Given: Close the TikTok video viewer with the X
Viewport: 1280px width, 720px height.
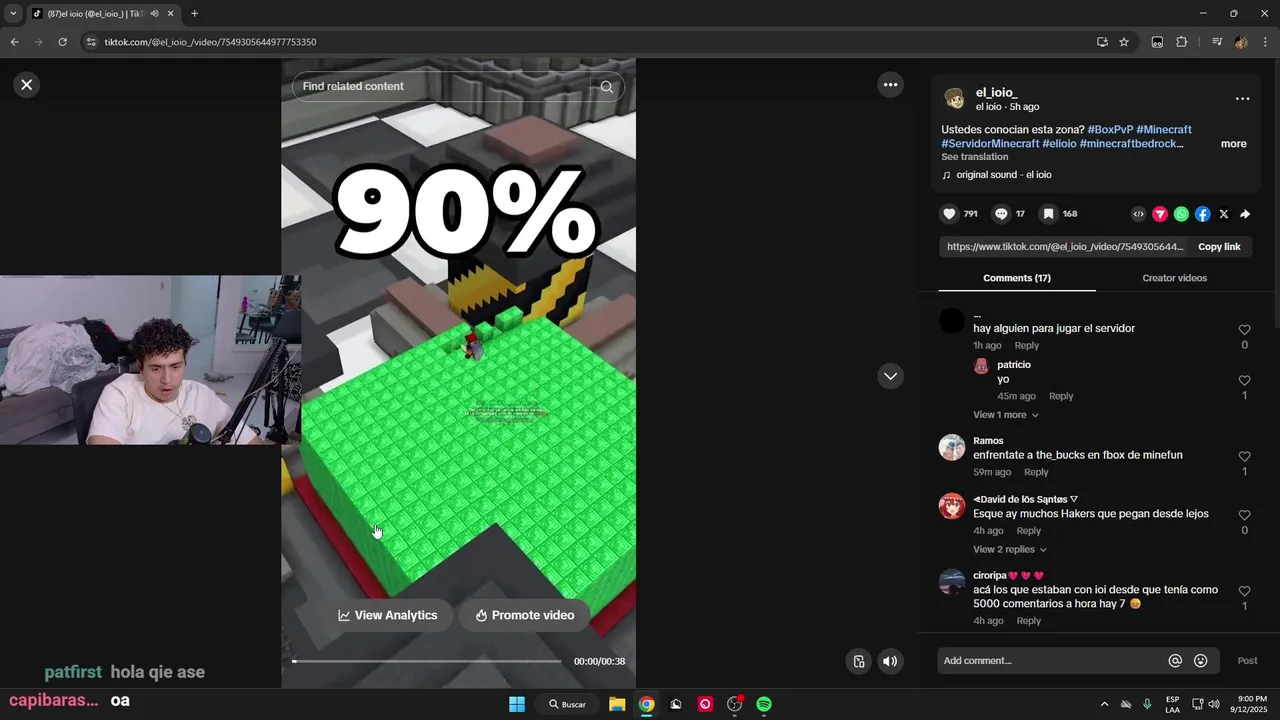Looking at the screenshot, I should [x=27, y=85].
